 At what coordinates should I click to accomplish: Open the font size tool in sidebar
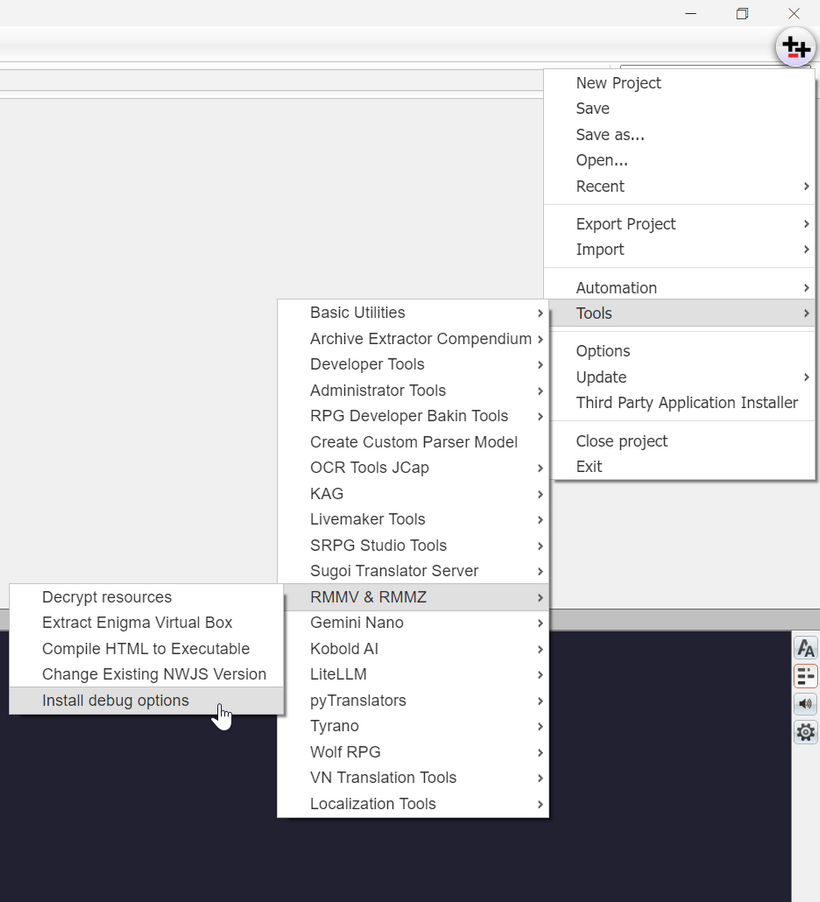pyautogui.click(x=805, y=648)
